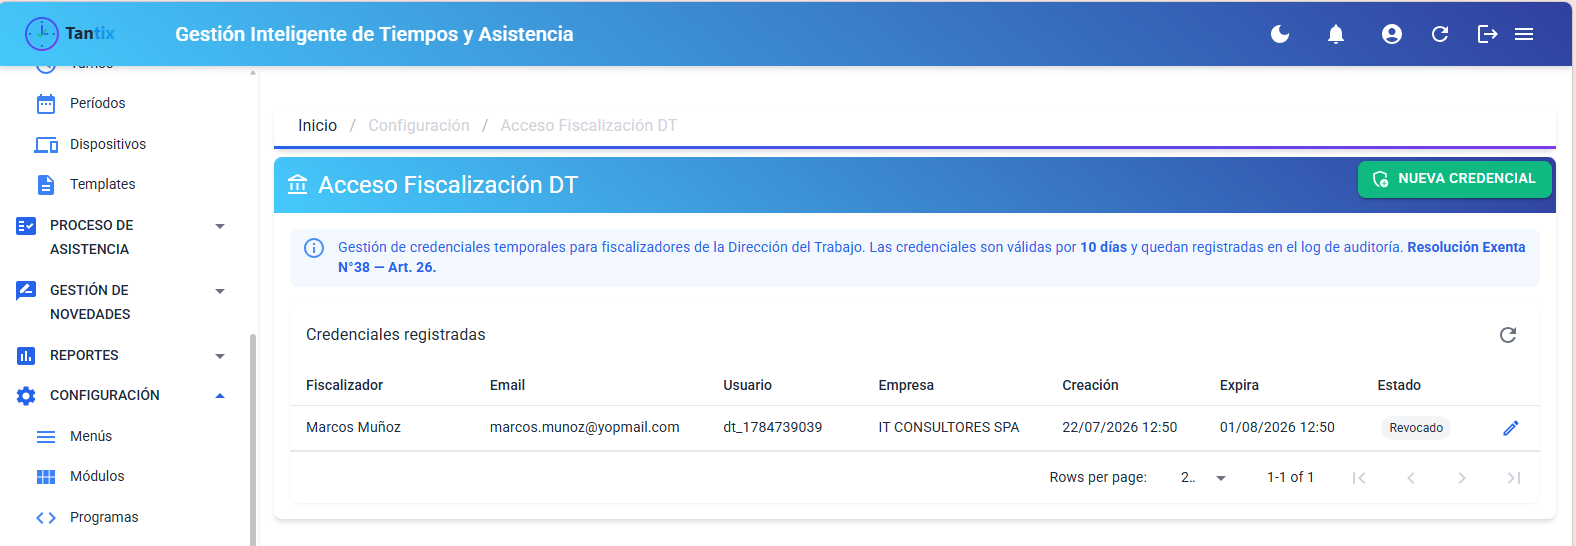Click marcos.munoz@yopmail.com email cell
The height and width of the screenshot is (546, 1576).
point(585,428)
